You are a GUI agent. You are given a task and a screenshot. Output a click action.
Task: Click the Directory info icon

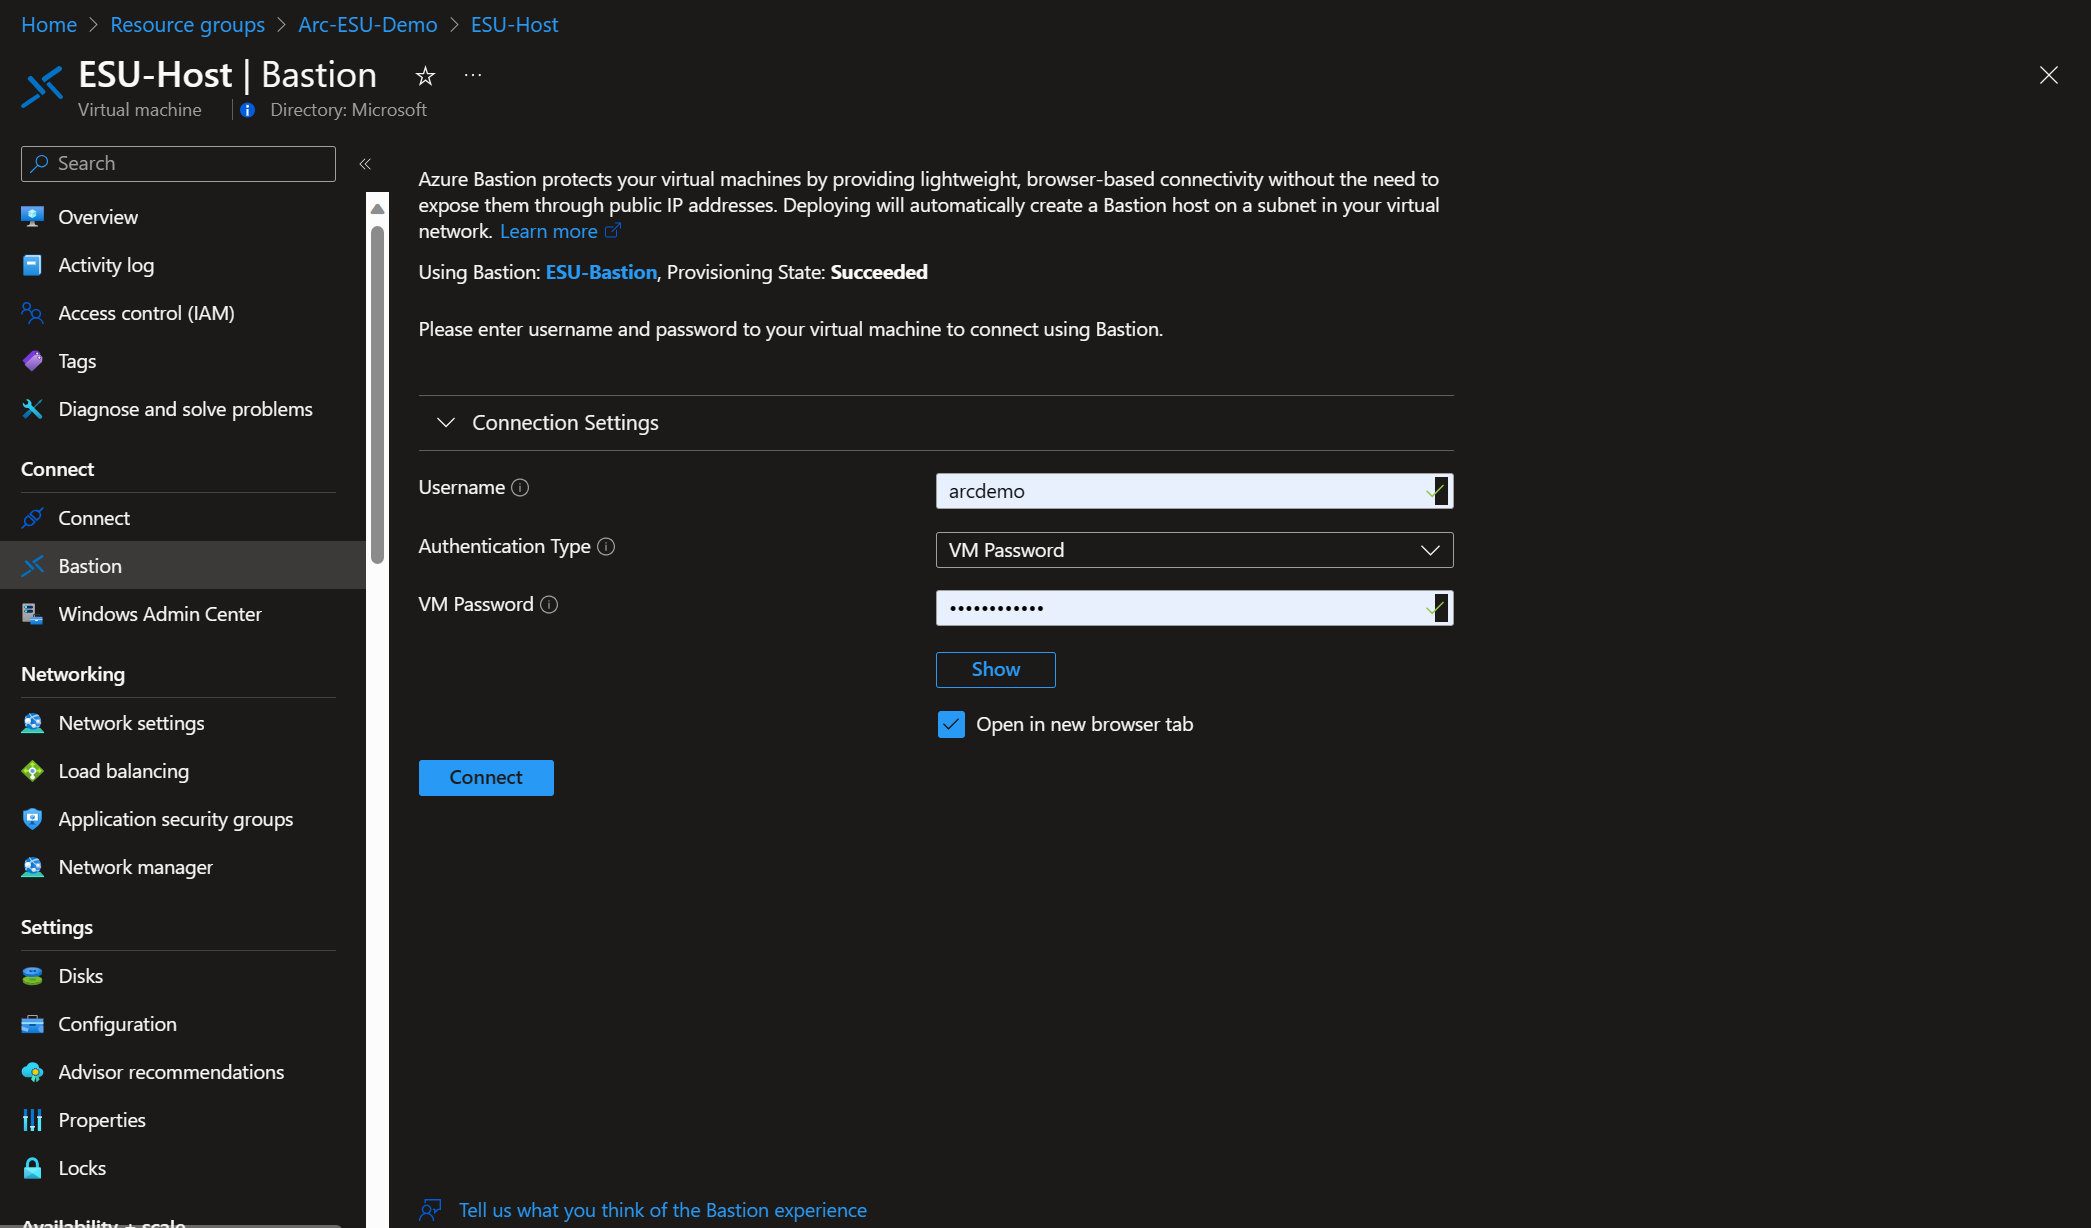pos(248,110)
